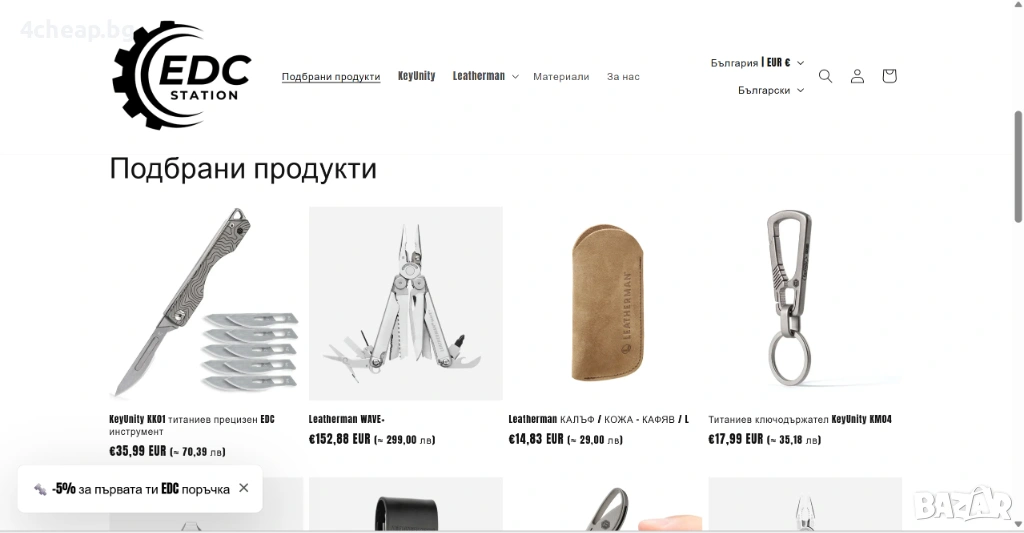Open the KeyUnity menu item
1024x533 pixels.
(417, 76)
